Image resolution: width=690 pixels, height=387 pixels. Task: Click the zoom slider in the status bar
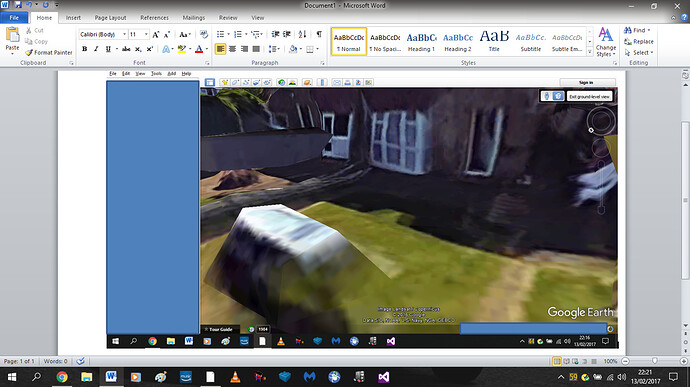coord(654,361)
